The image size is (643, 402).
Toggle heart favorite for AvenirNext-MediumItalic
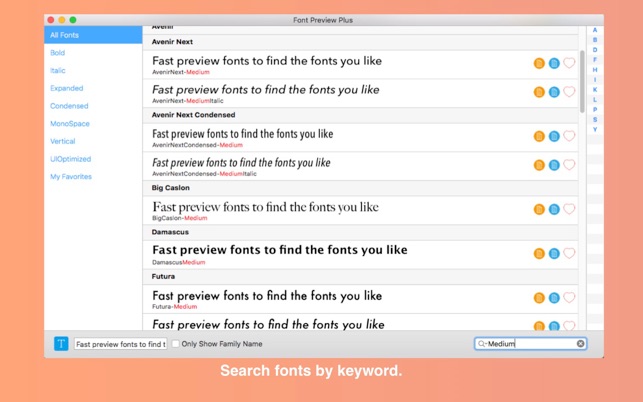coord(569,91)
